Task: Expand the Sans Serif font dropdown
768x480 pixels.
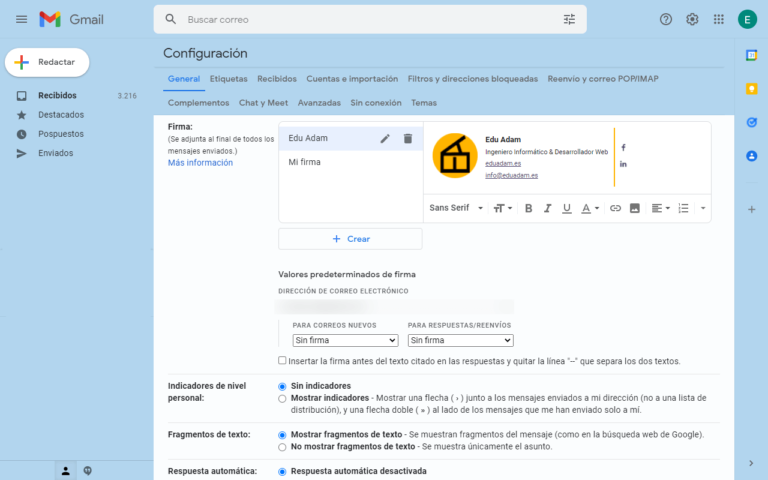Action: [456, 208]
